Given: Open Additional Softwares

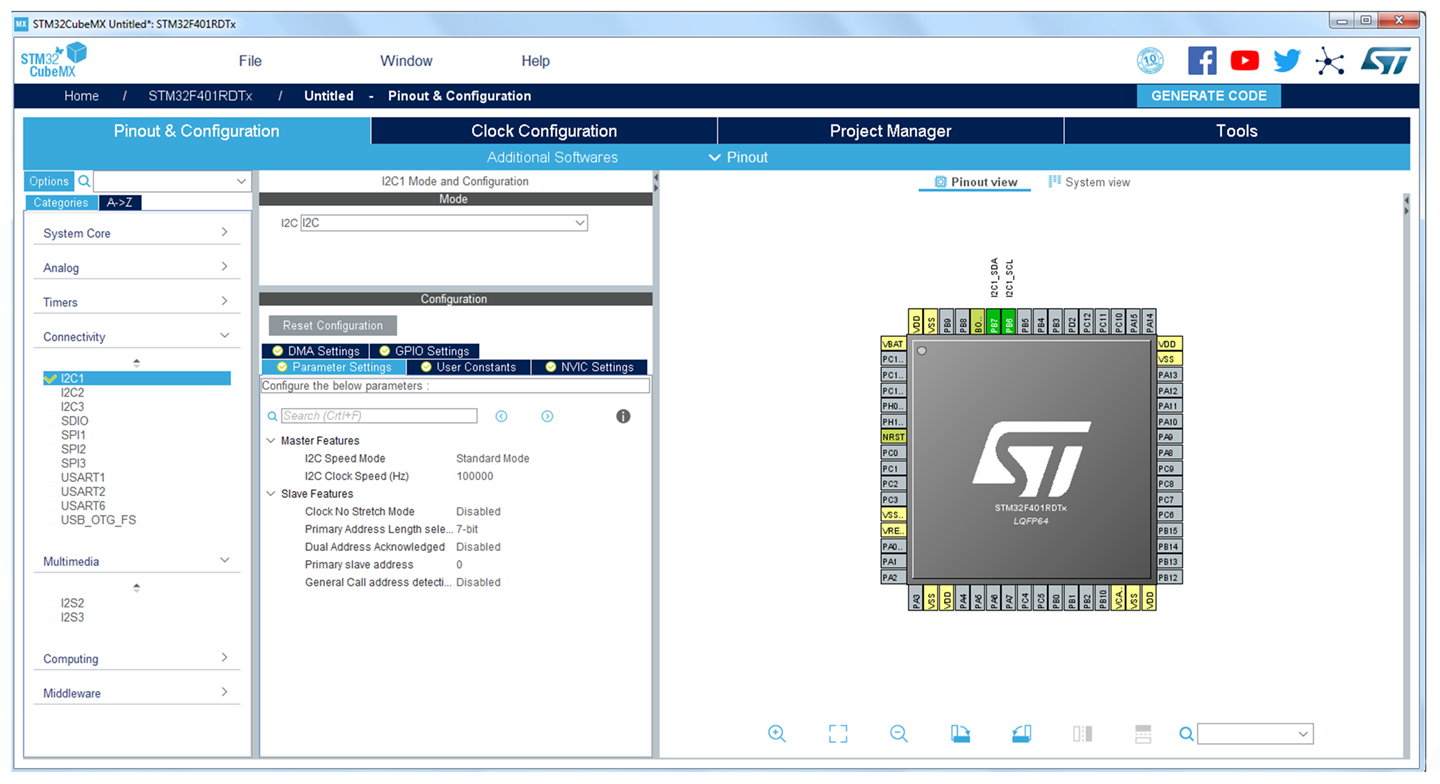Looking at the screenshot, I should [552, 157].
